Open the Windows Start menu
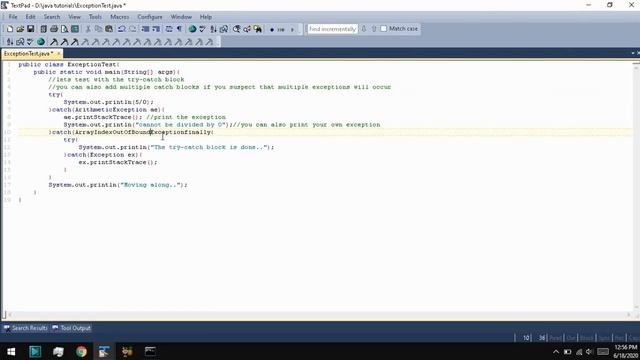 11,351
